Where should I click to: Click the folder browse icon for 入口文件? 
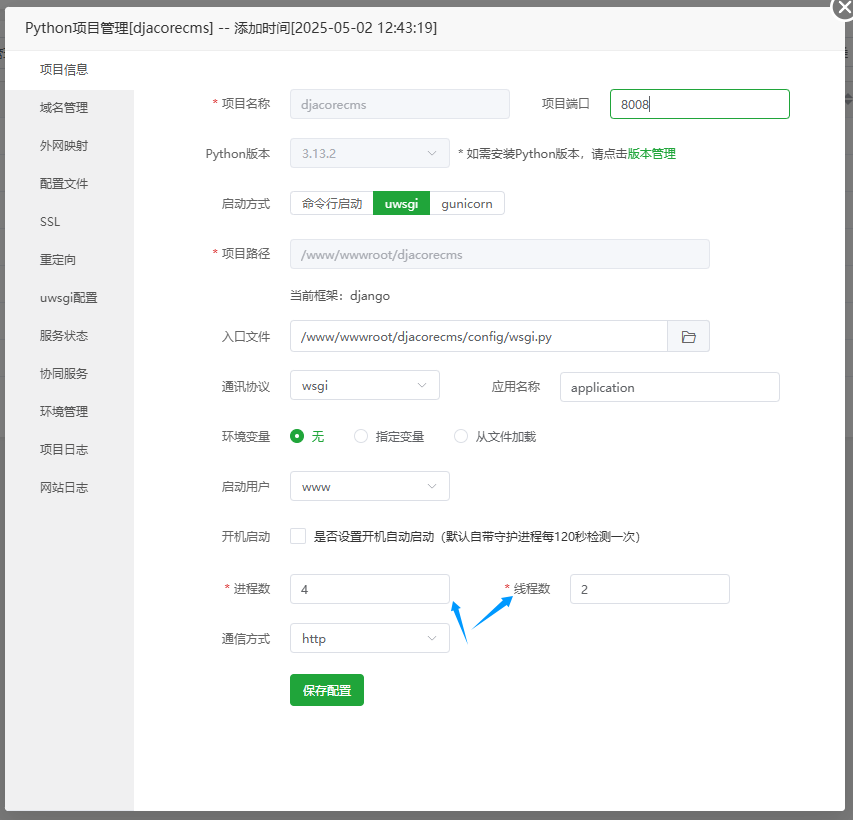(688, 337)
